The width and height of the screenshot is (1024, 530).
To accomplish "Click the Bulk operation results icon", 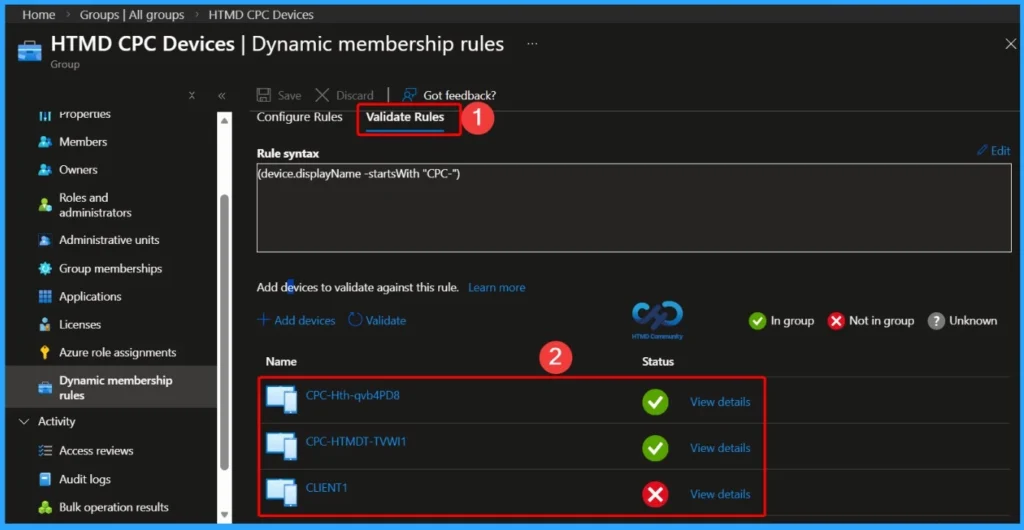I will point(45,507).
